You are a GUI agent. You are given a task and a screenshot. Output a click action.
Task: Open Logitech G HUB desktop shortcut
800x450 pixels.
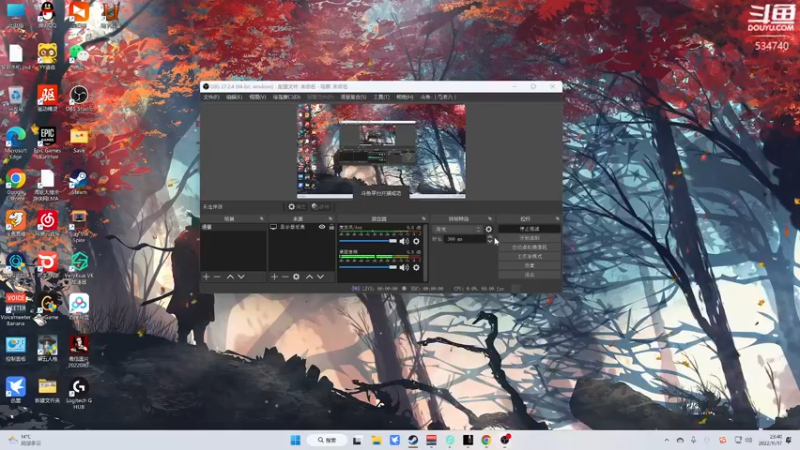pos(79,393)
